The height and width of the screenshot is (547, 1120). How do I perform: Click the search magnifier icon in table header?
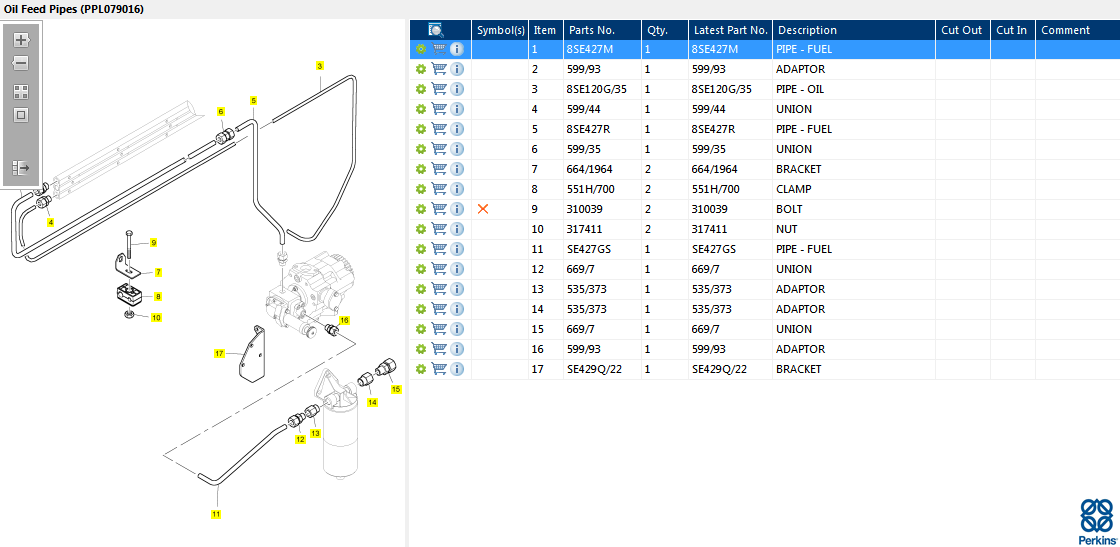point(436,30)
